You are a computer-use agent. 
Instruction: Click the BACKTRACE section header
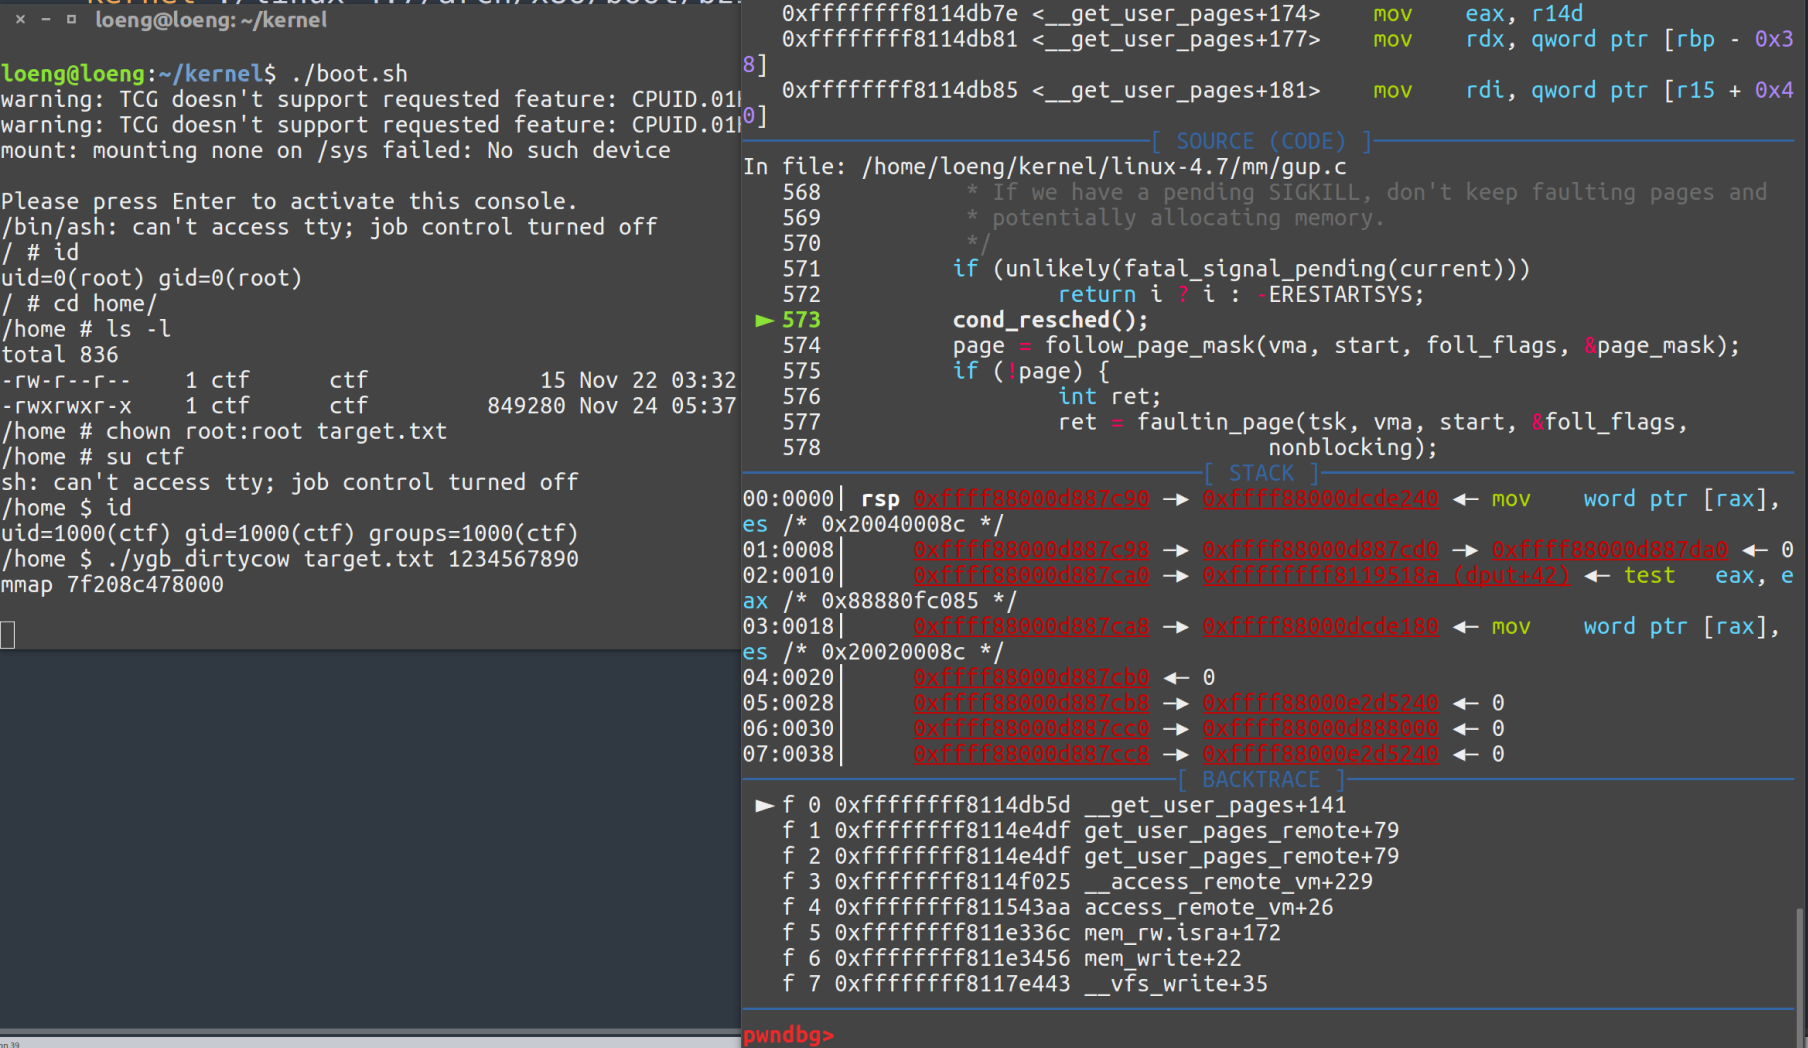click(x=1260, y=780)
